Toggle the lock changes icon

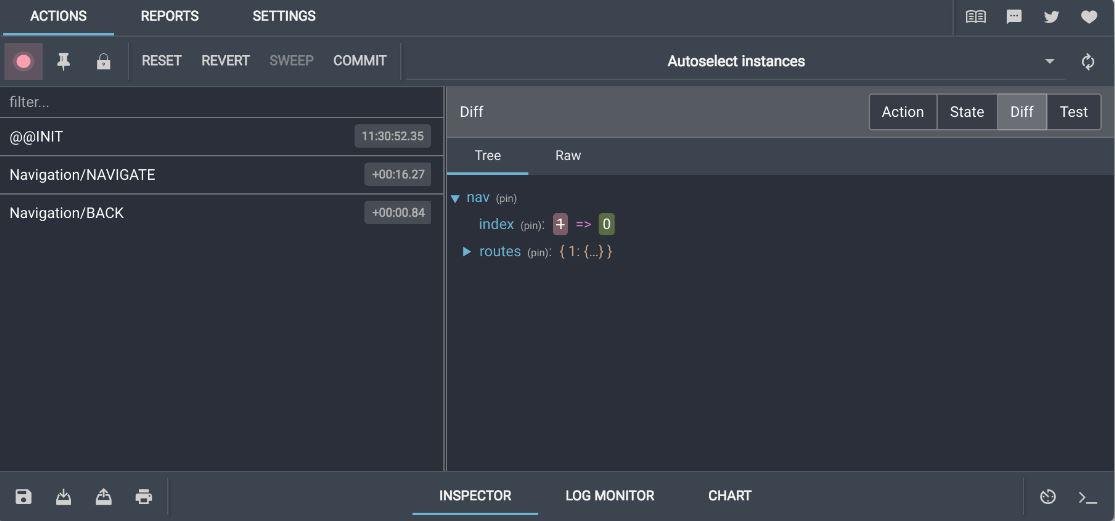(x=104, y=61)
